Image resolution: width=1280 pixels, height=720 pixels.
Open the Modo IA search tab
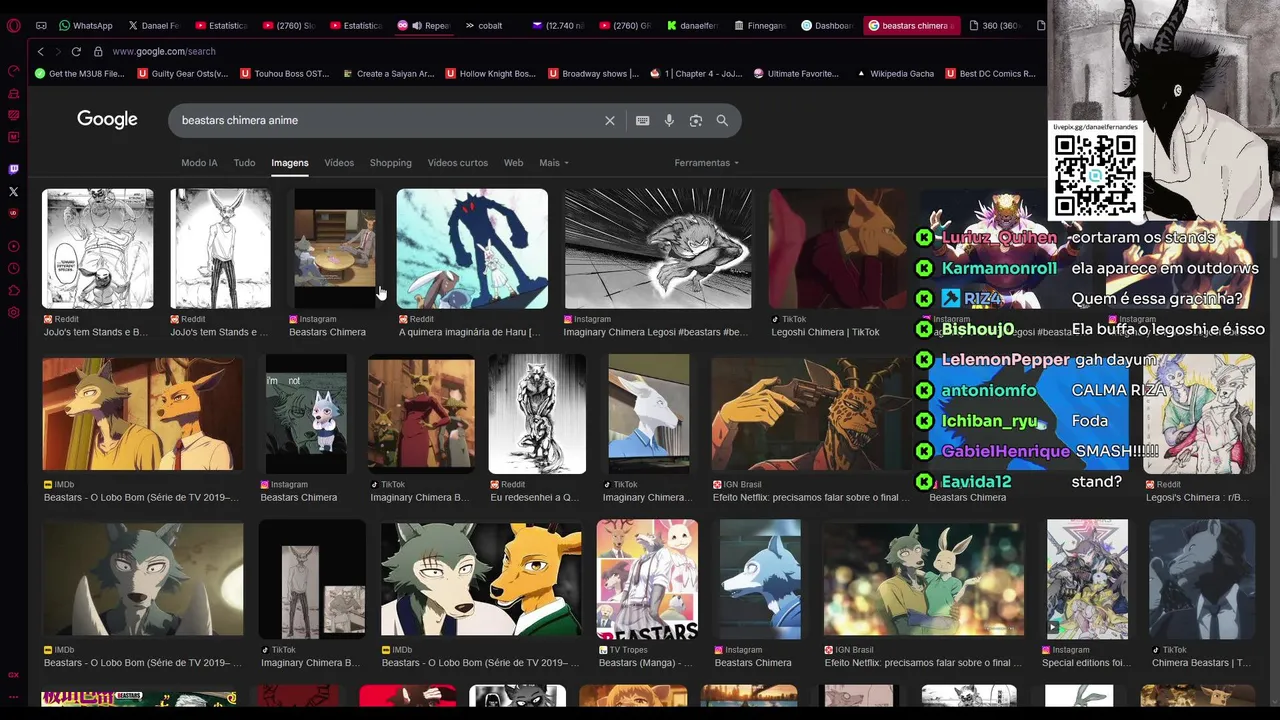click(x=199, y=162)
